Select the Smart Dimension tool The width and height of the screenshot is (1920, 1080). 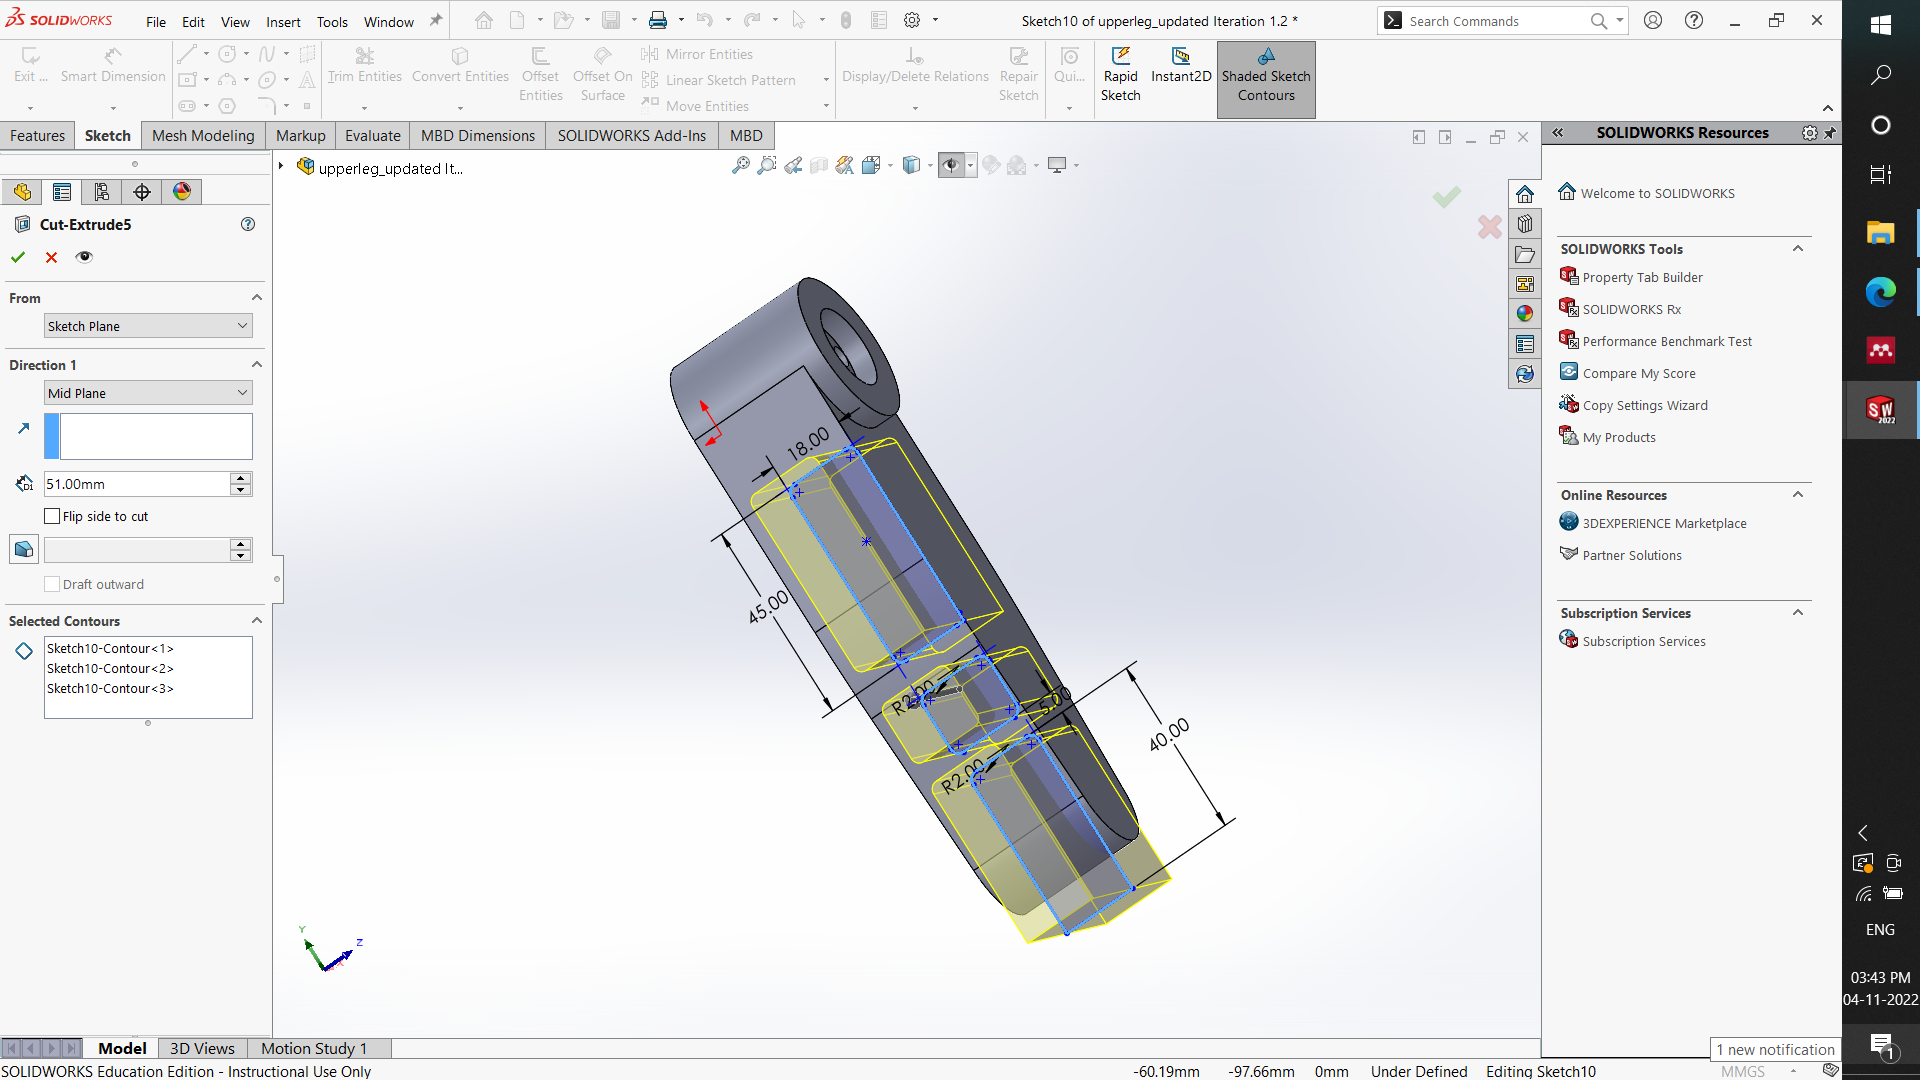click(x=112, y=66)
